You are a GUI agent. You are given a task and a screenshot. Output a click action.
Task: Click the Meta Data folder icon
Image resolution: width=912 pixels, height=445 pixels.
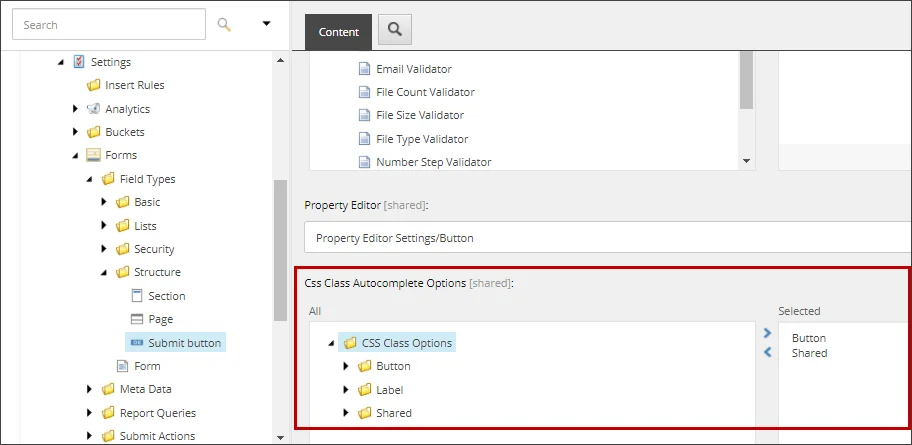108,389
